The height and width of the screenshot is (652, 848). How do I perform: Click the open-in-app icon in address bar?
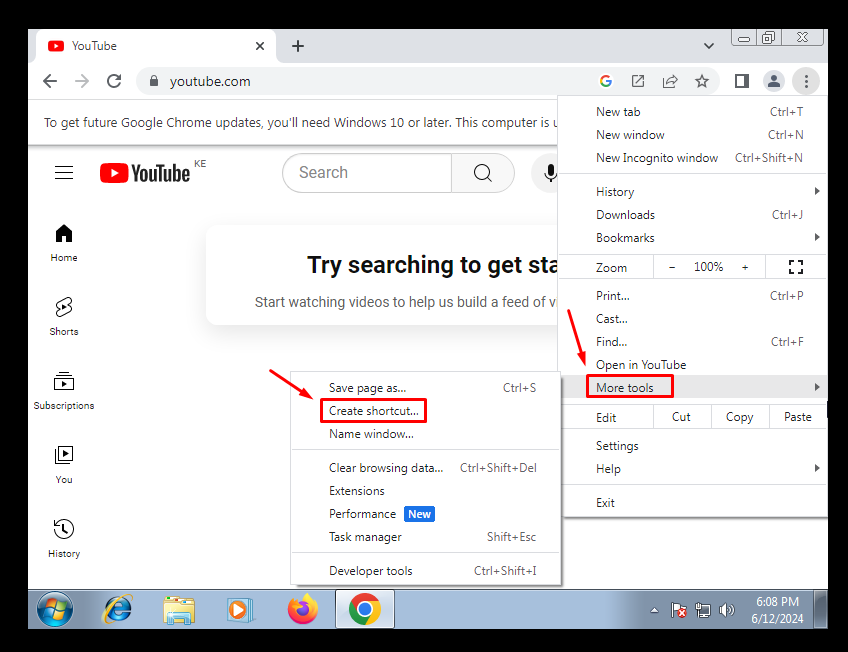click(638, 81)
